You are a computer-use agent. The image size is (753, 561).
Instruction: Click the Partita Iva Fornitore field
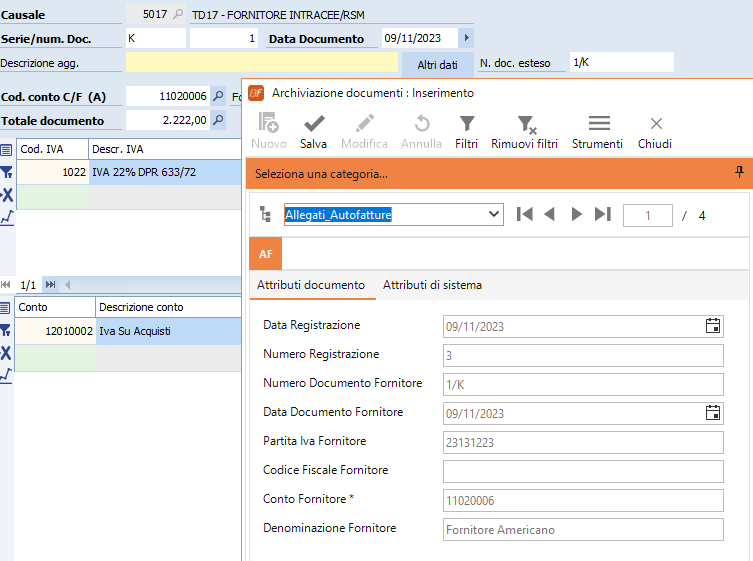click(583, 442)
